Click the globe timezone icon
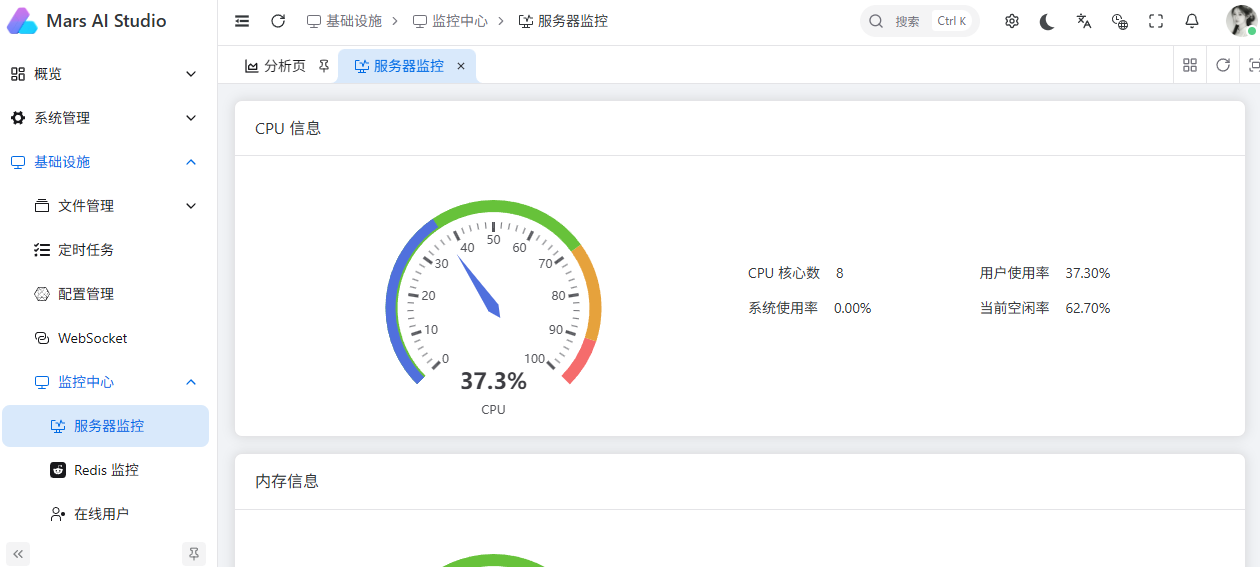This screenshot has height=567, width=1260. (x=1120, y=21)
